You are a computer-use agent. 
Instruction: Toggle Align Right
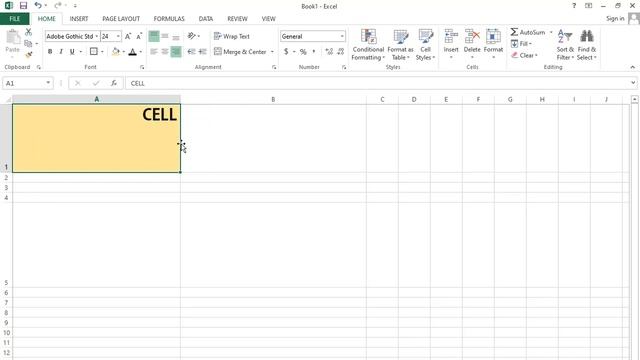(x=176, y=51)
